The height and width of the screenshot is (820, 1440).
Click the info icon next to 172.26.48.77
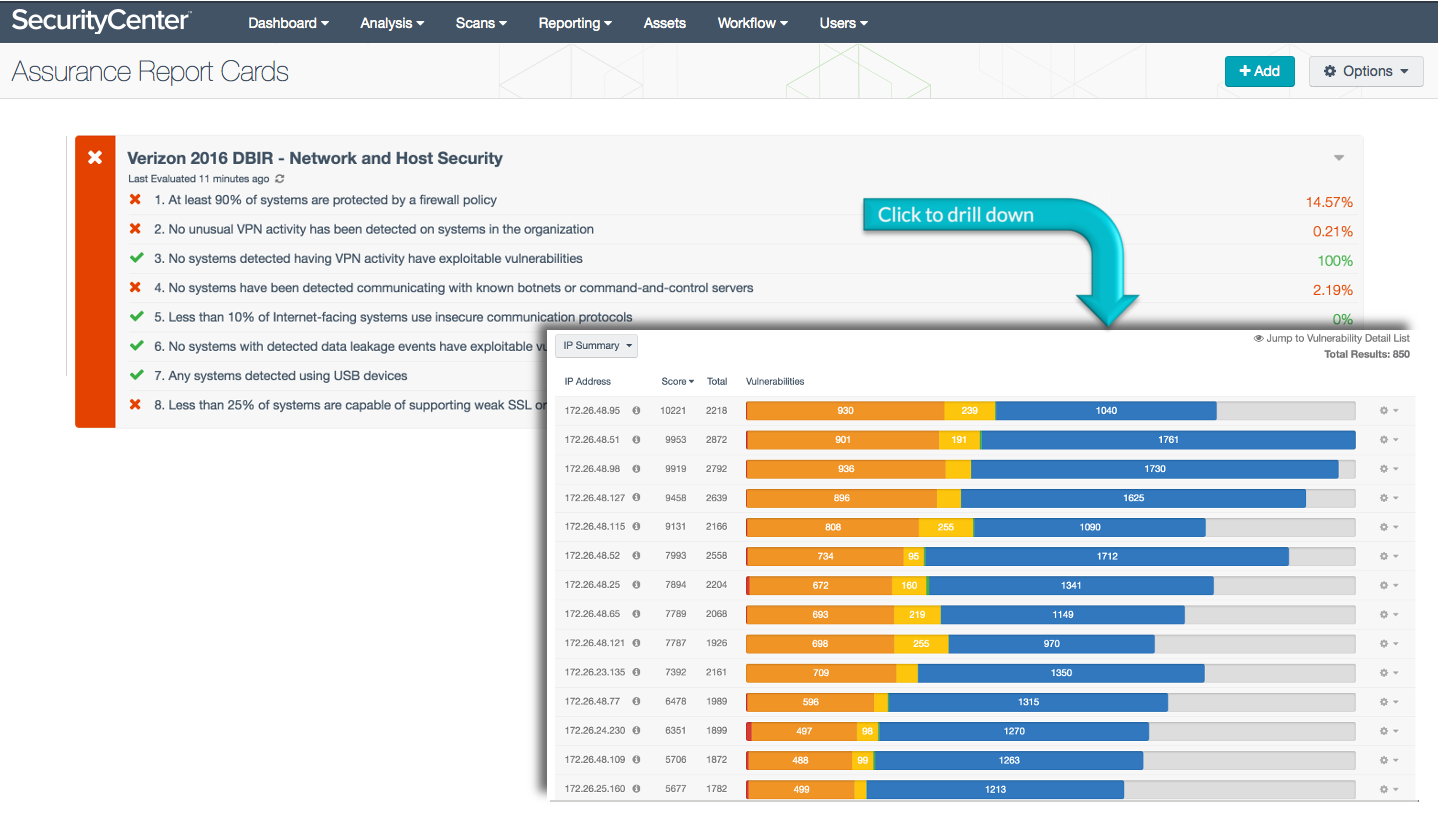point(636,702)
